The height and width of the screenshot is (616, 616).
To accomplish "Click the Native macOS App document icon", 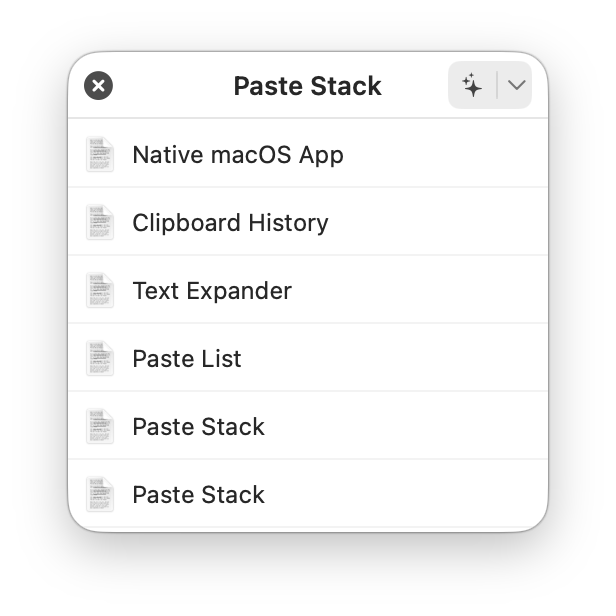I will coord(100,155).
